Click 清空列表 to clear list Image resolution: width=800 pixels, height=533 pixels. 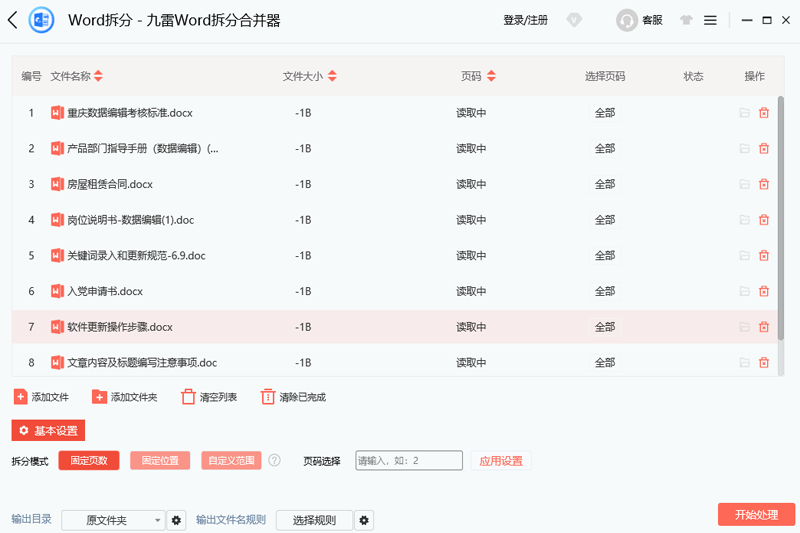[x=209, y=397]
